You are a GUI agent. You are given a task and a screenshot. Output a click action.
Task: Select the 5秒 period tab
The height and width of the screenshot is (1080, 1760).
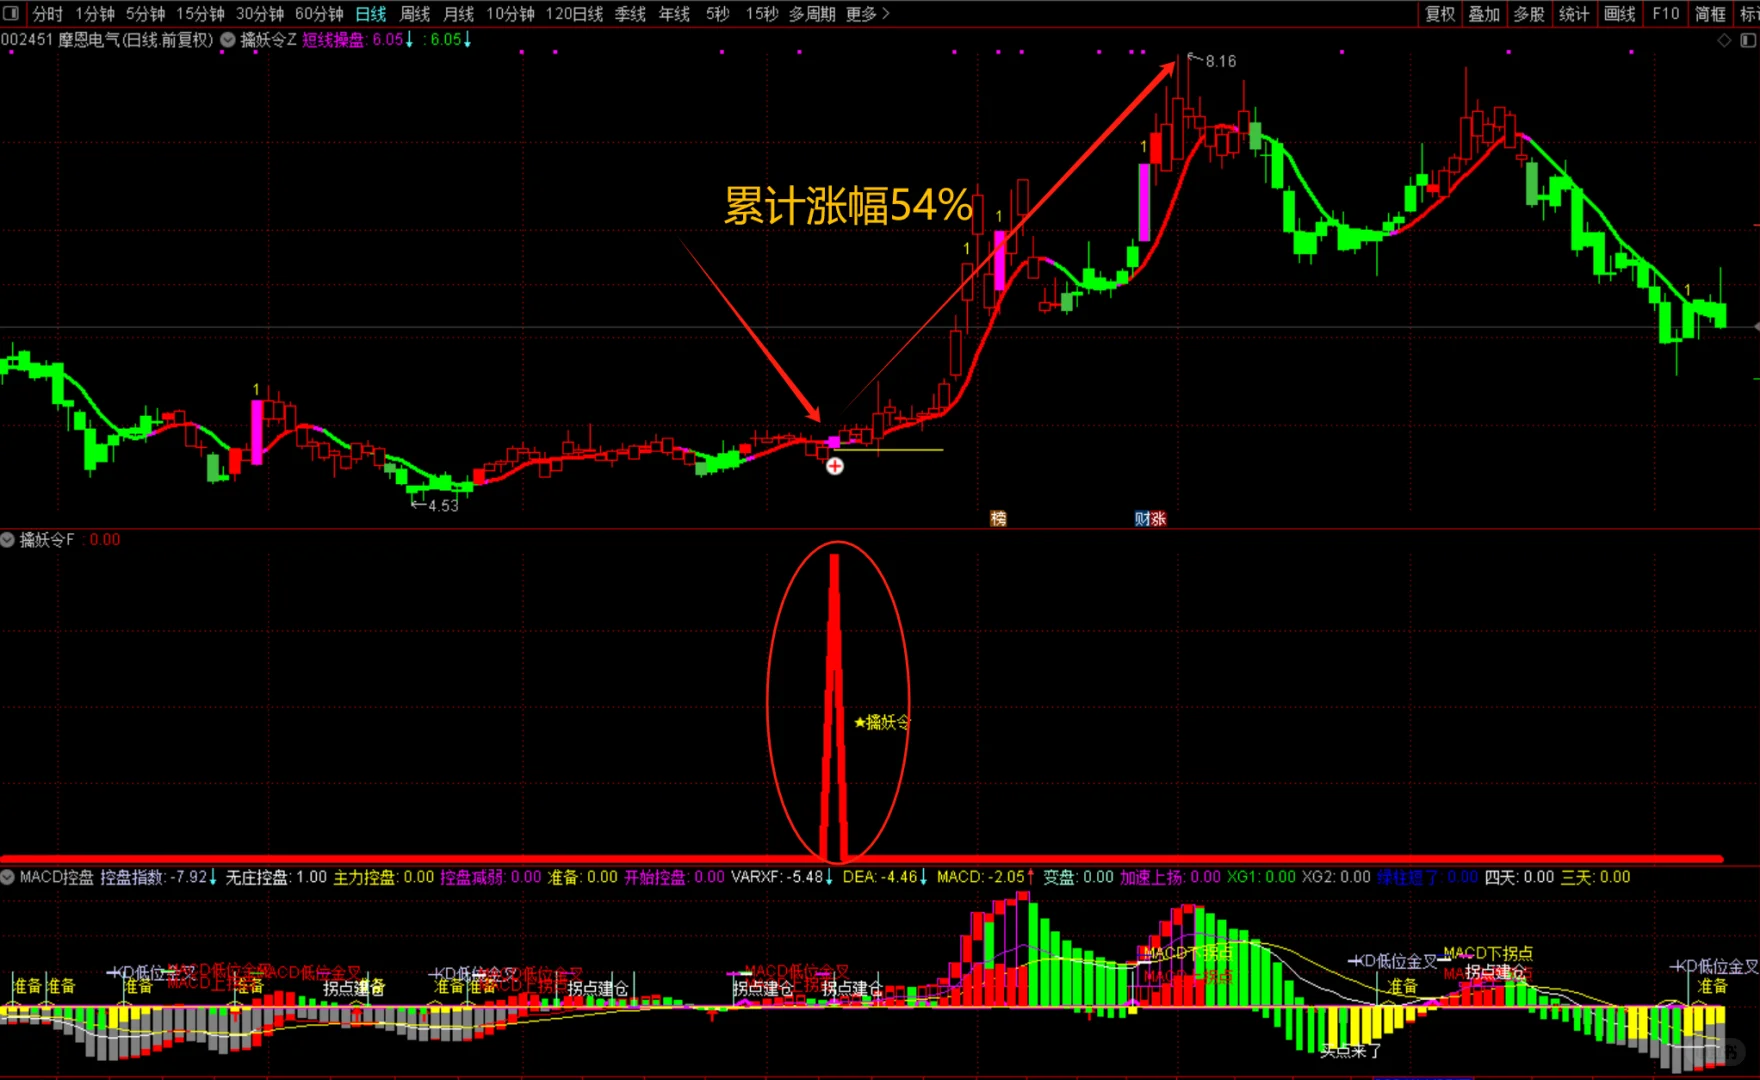[718, 14]
